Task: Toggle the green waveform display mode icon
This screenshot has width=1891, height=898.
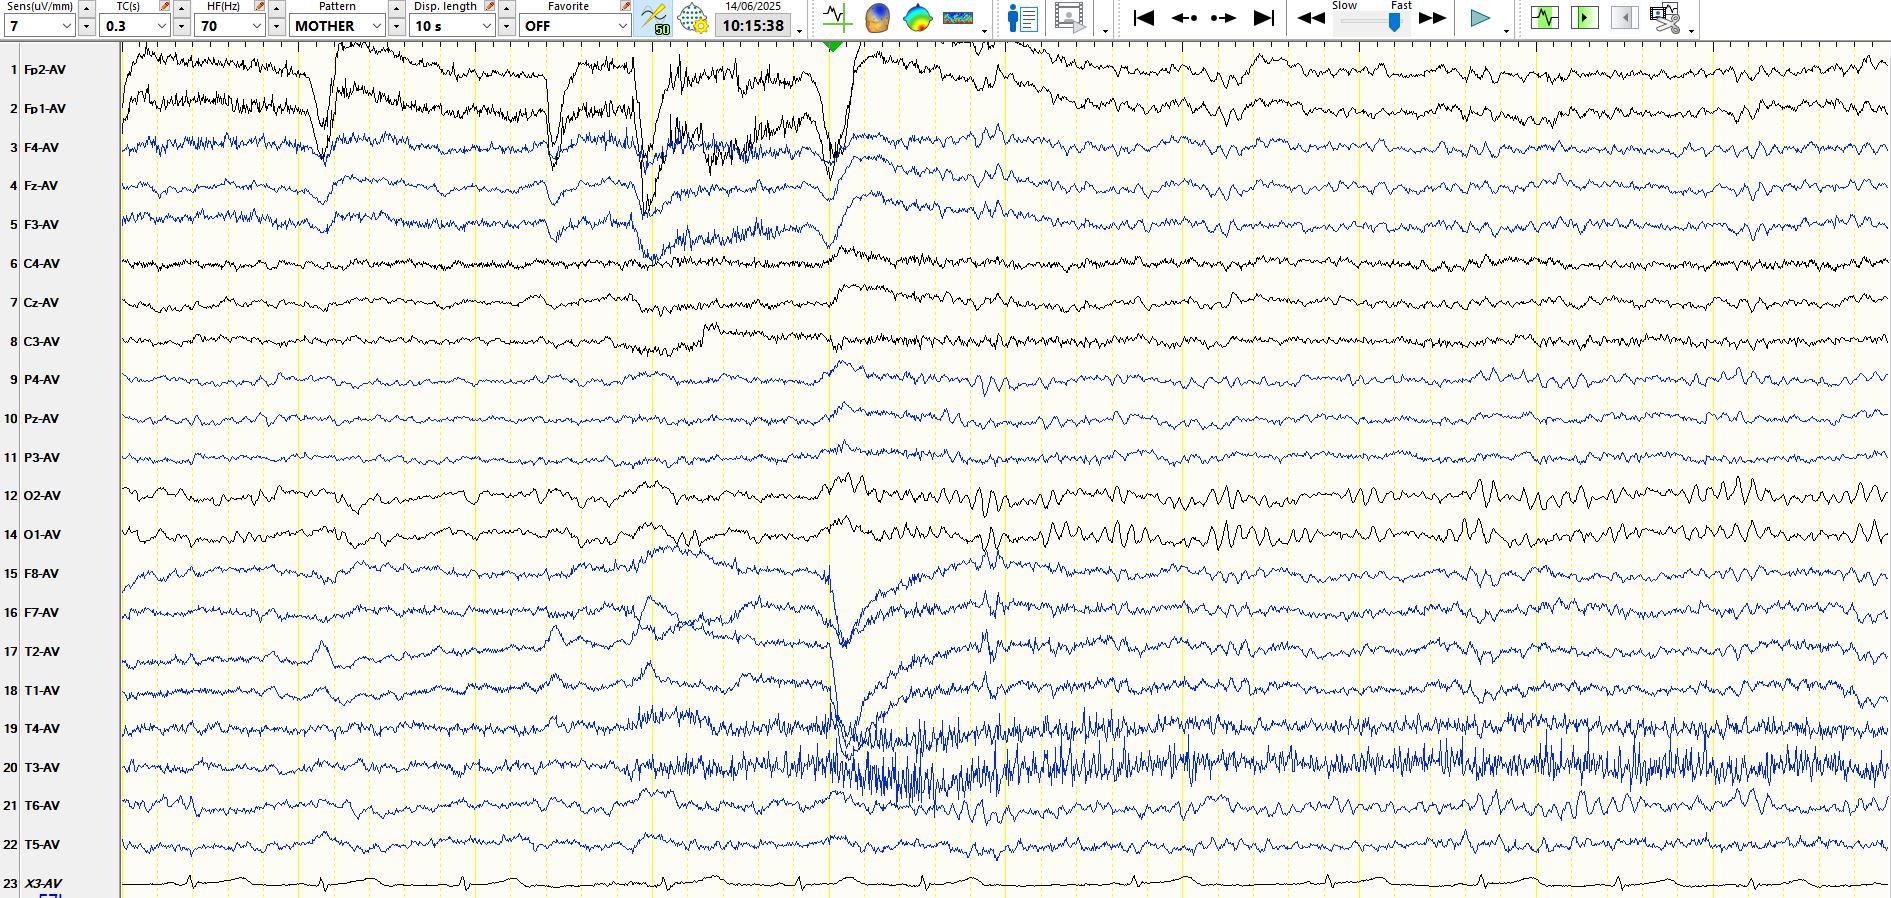Action: pyautogui.click(x=1545, y=18)
